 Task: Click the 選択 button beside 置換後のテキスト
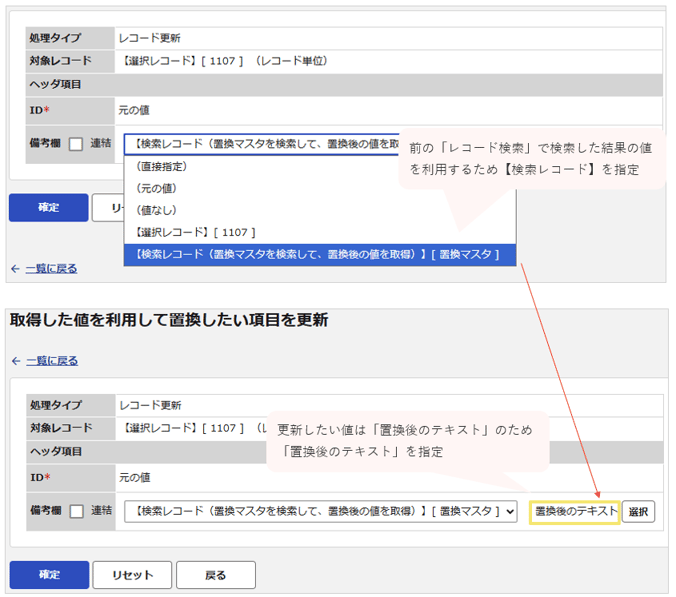638,512
